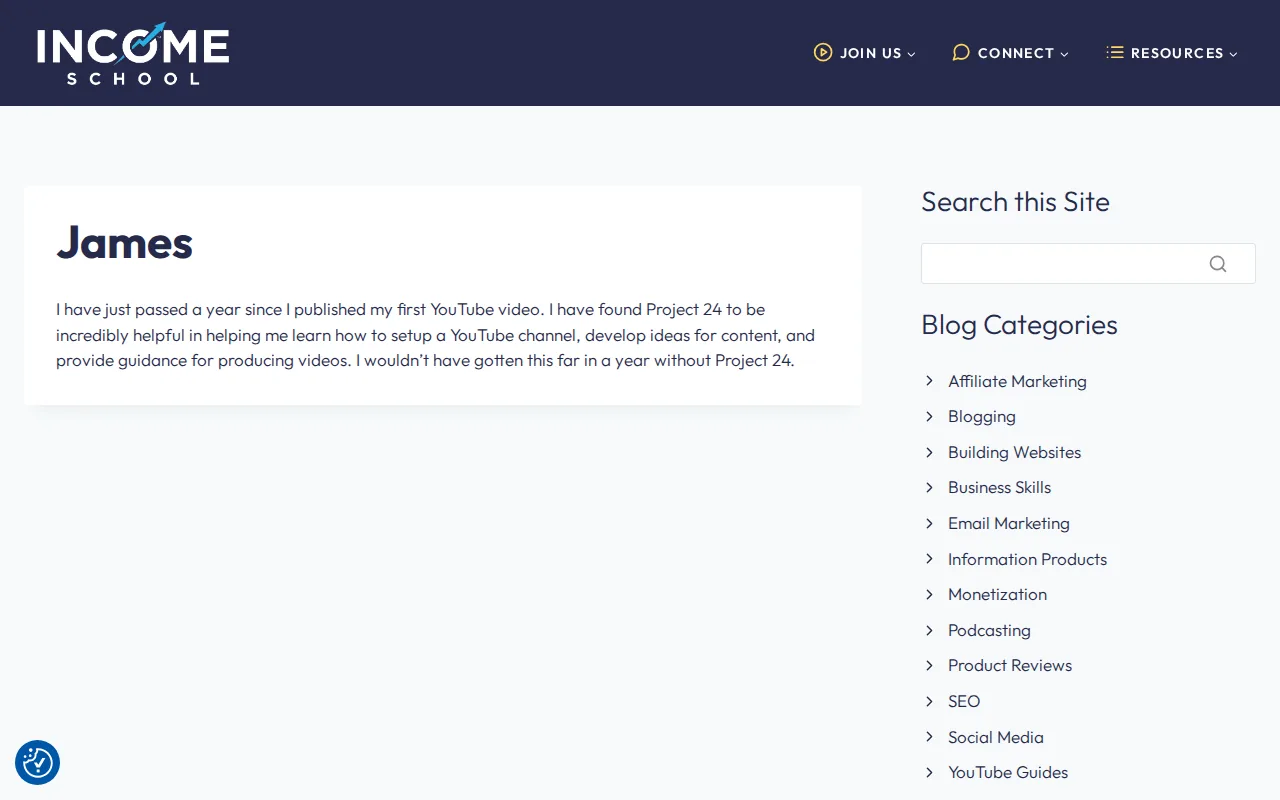Open the Affiliate Marketing category
The height and width of the screenshot is (800, 1280).
point(1017,381)
